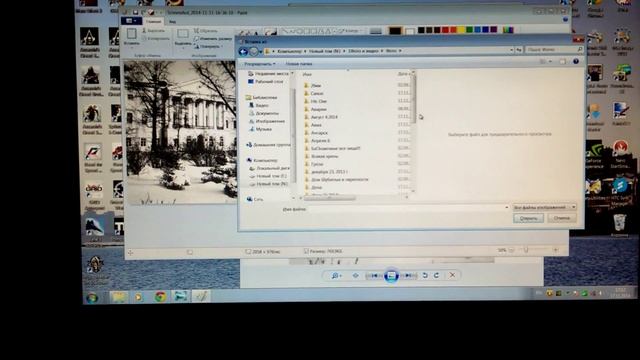Open the Музыка library

pyautogui.click(x=260, y=129)
